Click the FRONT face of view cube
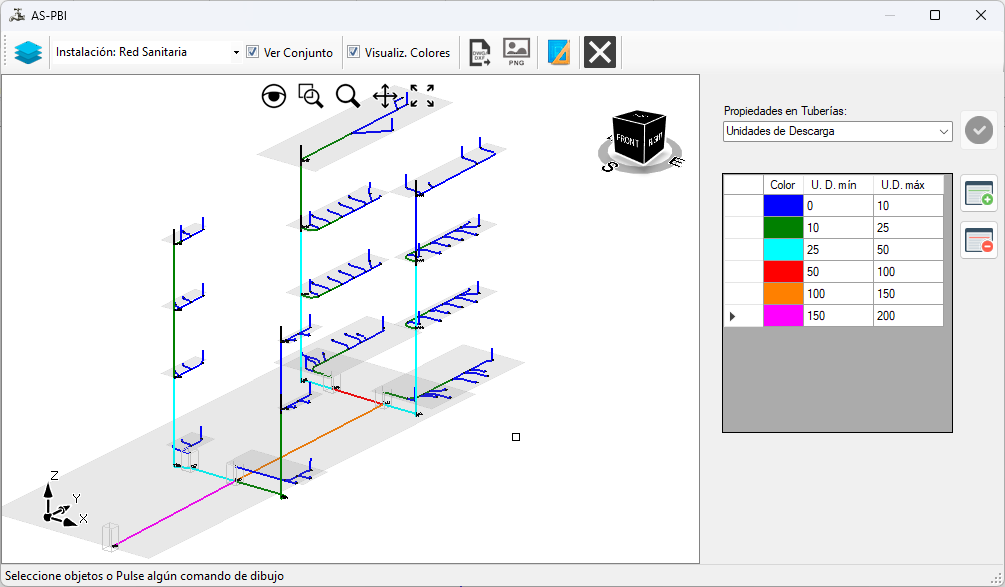Screen dimensions: 1005x587 click(x=627, y=140)
